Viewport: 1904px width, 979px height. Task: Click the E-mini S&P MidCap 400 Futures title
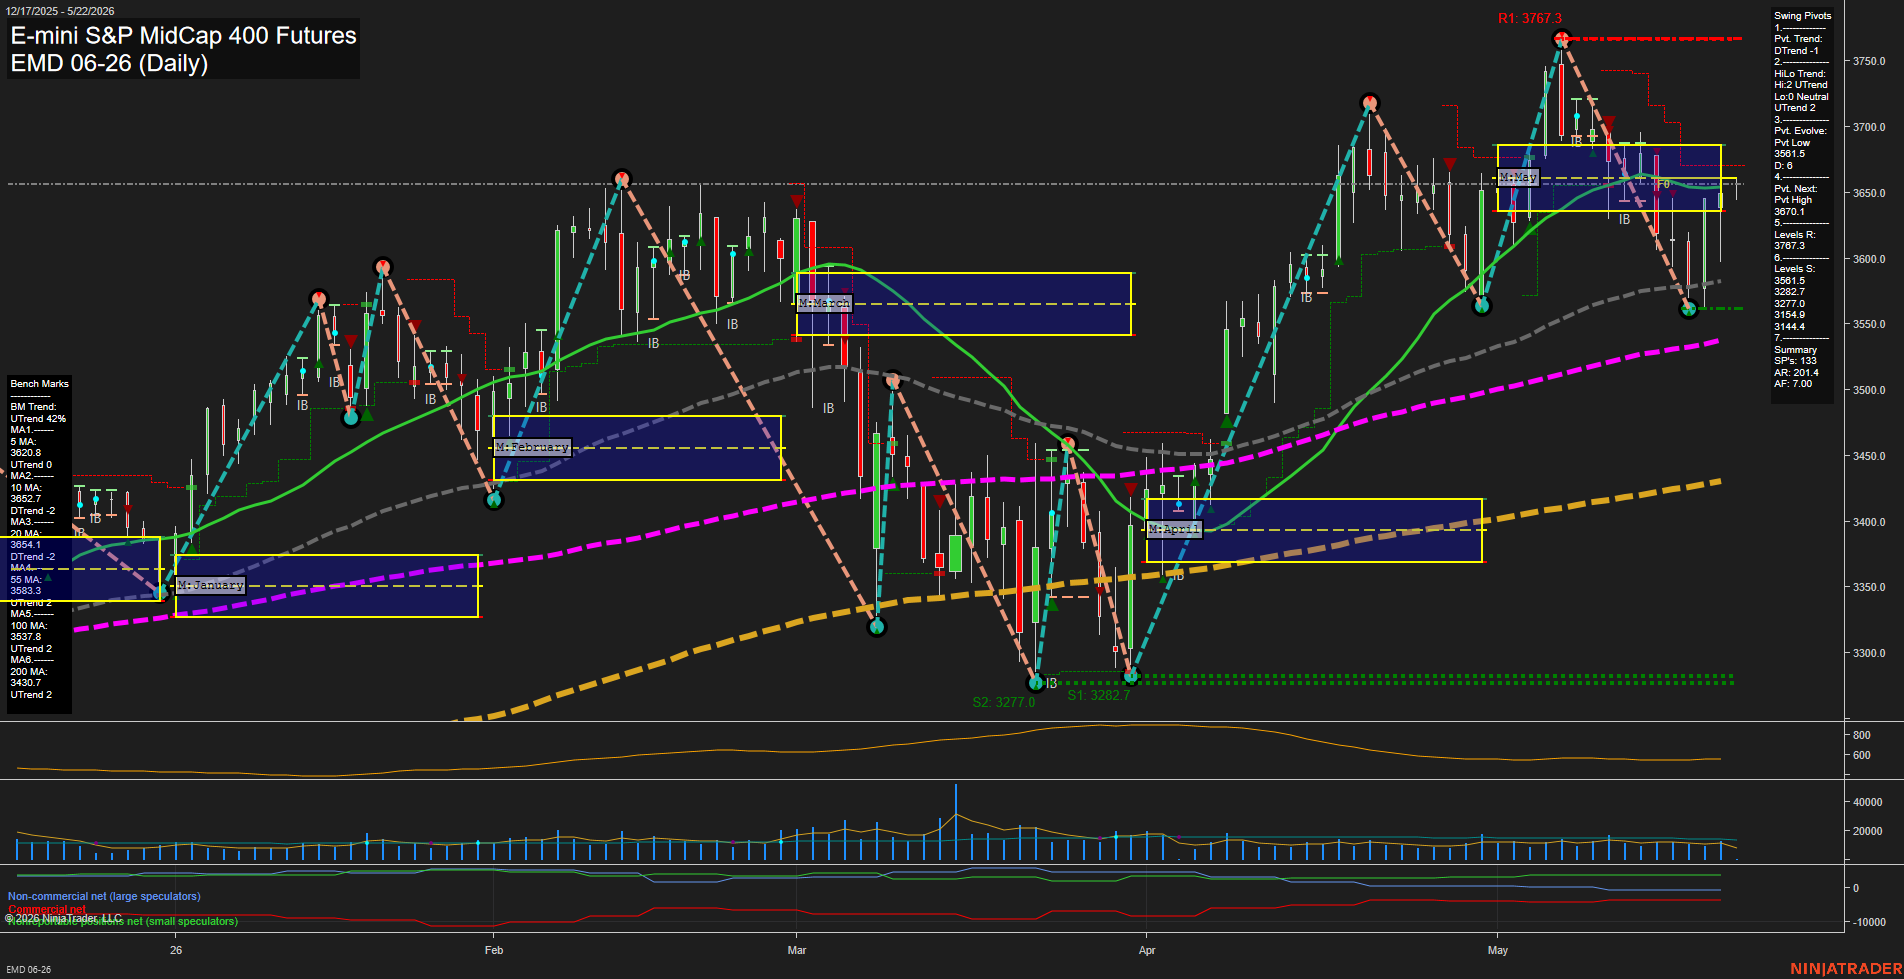(x=184, y=36)
